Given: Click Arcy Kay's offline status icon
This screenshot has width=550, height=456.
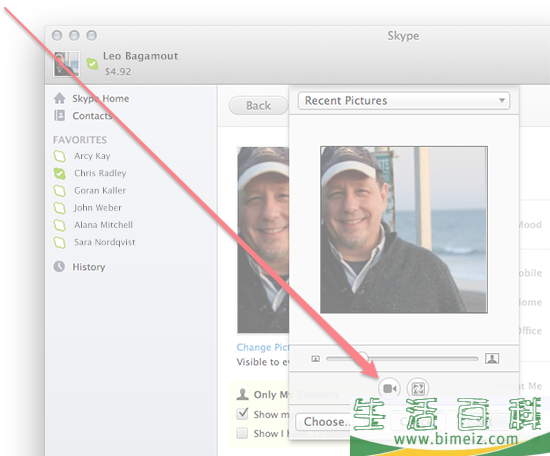Looking at the screenshot, I should 60,156.
